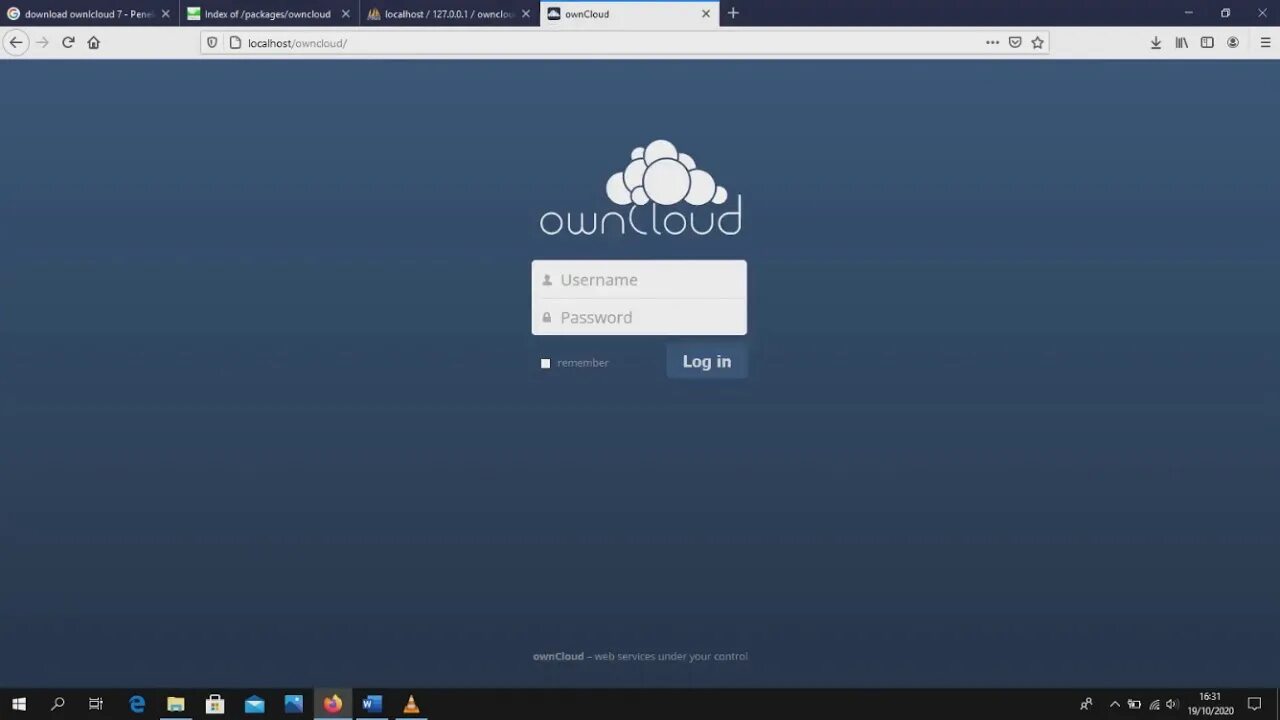Switch to the Index of /packages/owncloud tab
1280x720 pixels.
268,14
